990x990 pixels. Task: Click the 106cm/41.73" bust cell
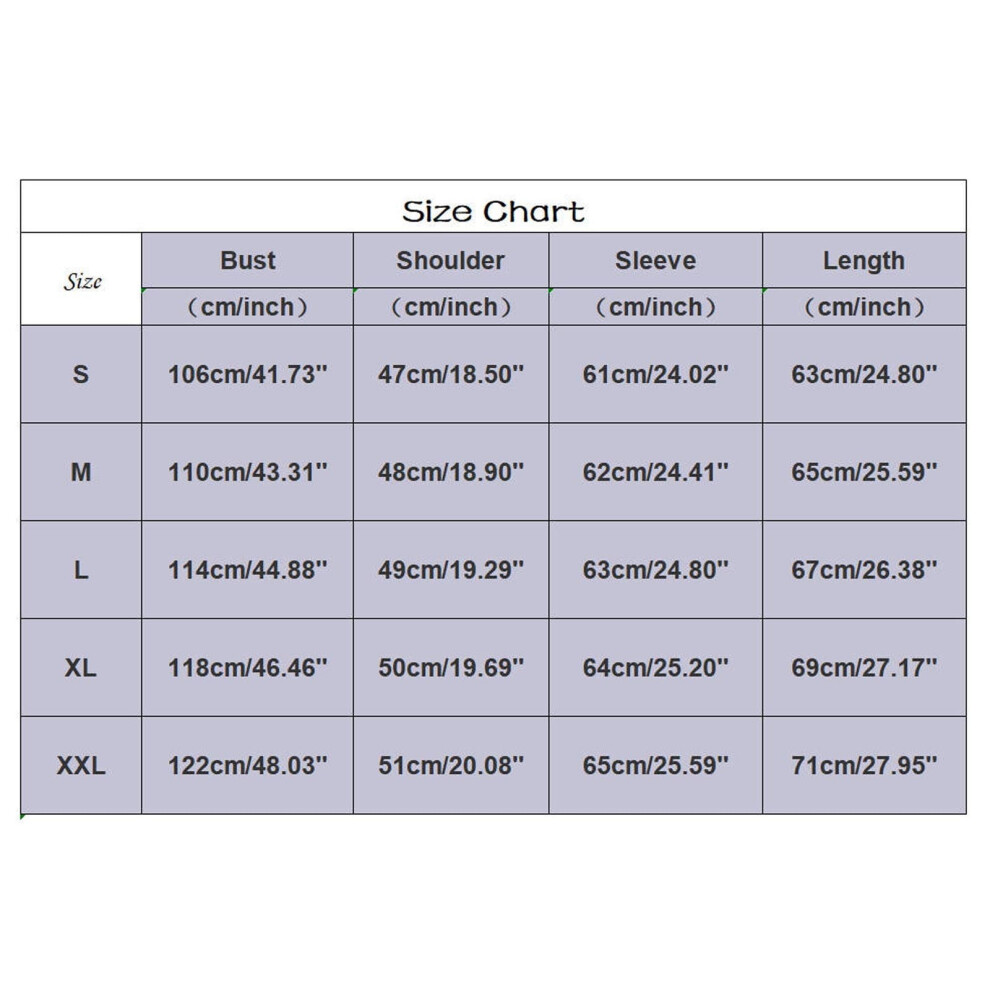(248, 374)
